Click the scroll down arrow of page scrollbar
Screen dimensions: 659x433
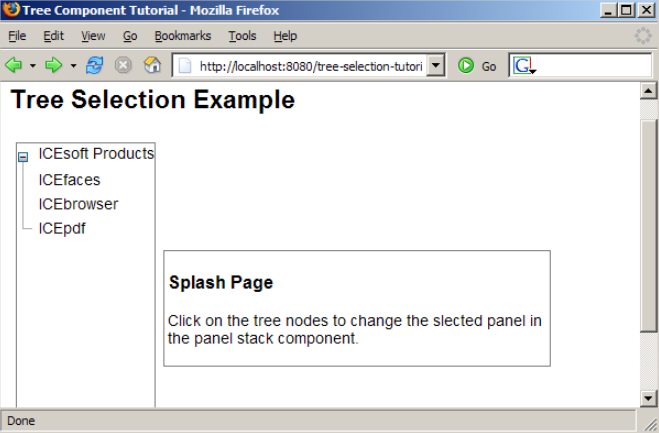(x=648, y=399)
